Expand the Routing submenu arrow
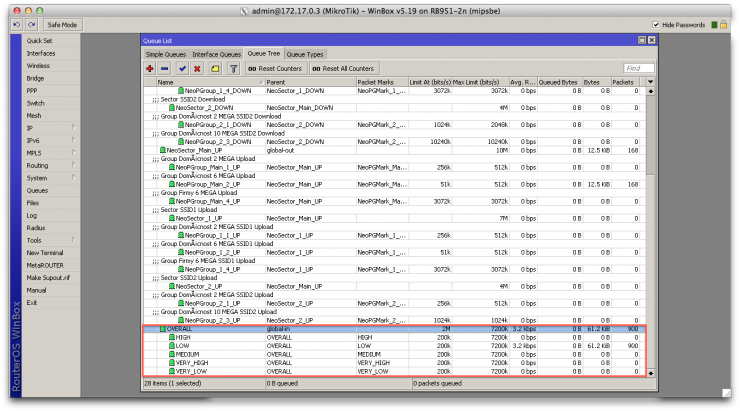This screenshot has height=411, width=740. [x=74, y=165]
